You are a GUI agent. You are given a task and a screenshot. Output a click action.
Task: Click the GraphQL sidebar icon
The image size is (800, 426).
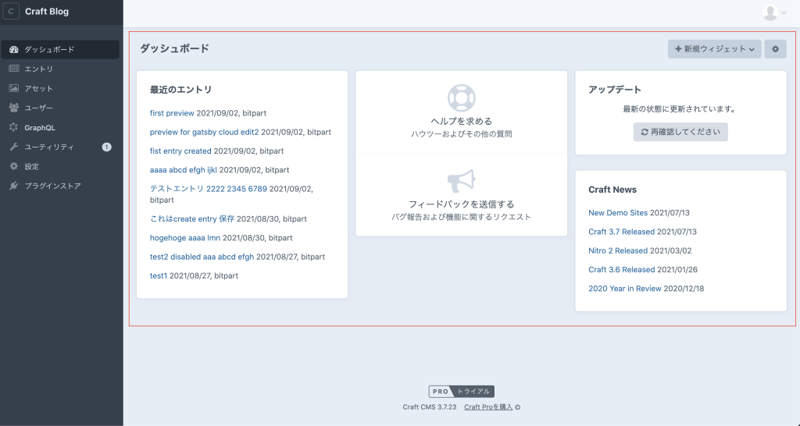point(14,127)
